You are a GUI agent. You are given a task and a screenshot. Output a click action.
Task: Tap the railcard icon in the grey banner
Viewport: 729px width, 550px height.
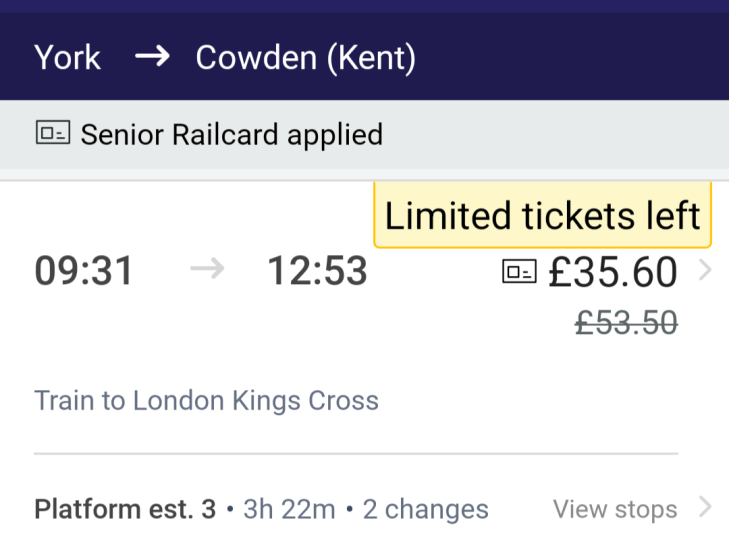[52, 134]
